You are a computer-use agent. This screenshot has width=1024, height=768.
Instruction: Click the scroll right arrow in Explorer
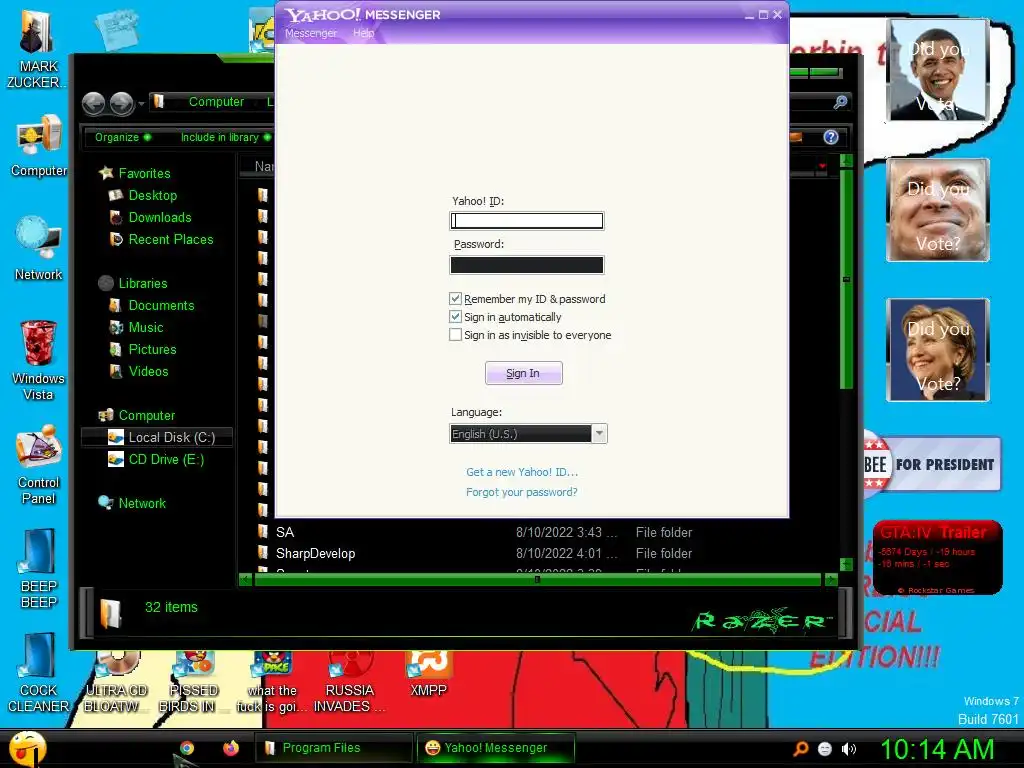(831, 579)
